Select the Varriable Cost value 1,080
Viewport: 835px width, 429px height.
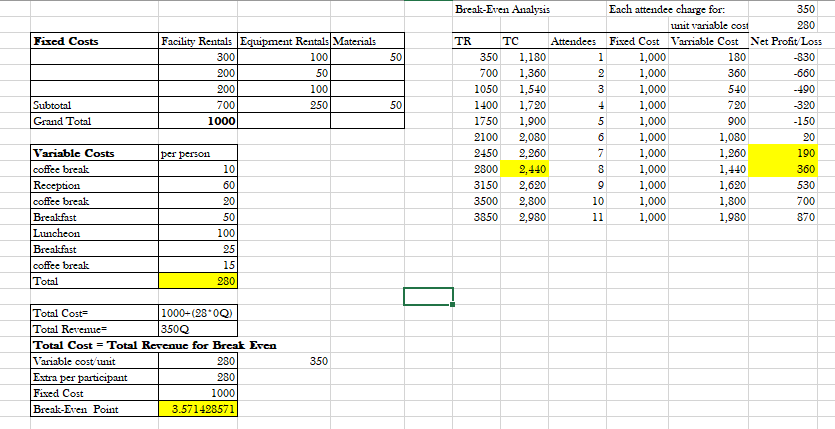pos(709,137)
